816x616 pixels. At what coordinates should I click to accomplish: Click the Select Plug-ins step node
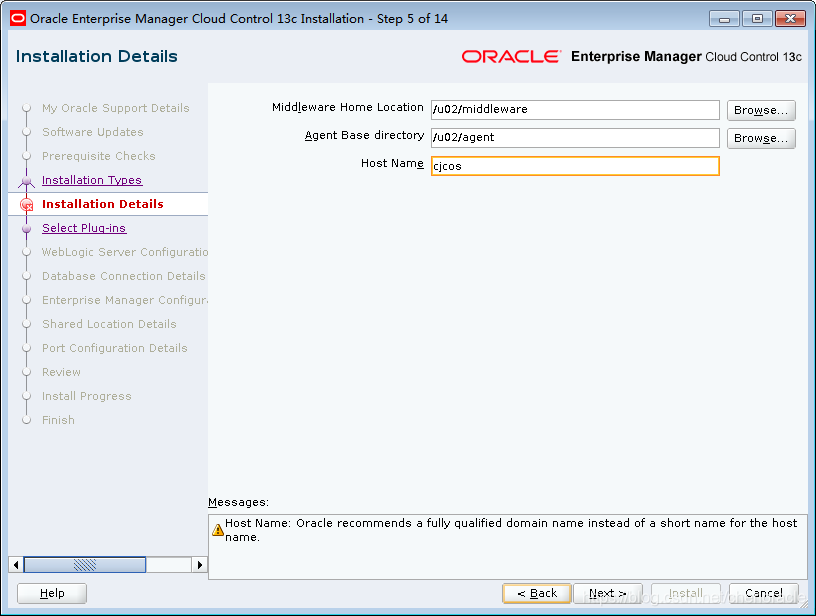(27, 228)
